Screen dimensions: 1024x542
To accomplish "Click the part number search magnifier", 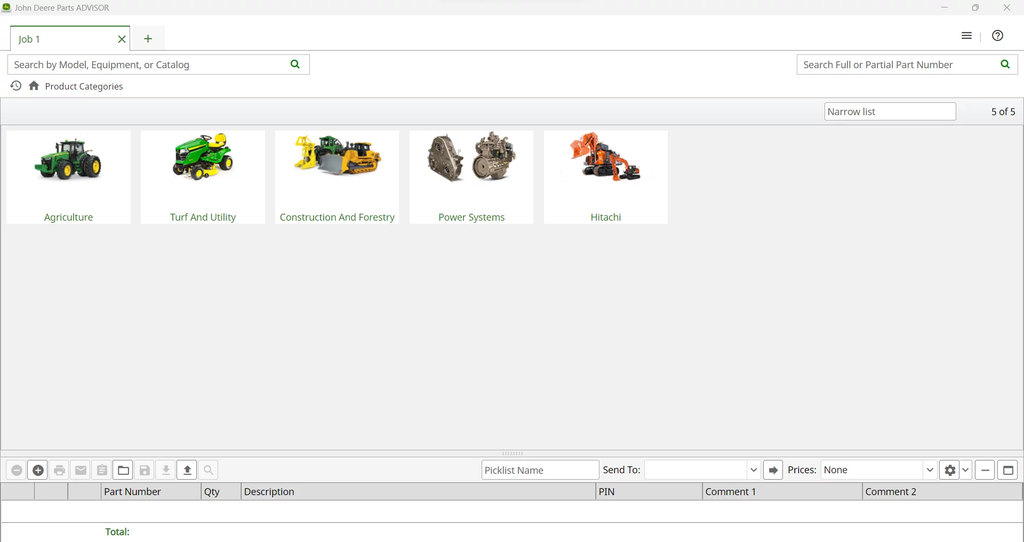I will pyautogui.click(x=1005, y=64).
